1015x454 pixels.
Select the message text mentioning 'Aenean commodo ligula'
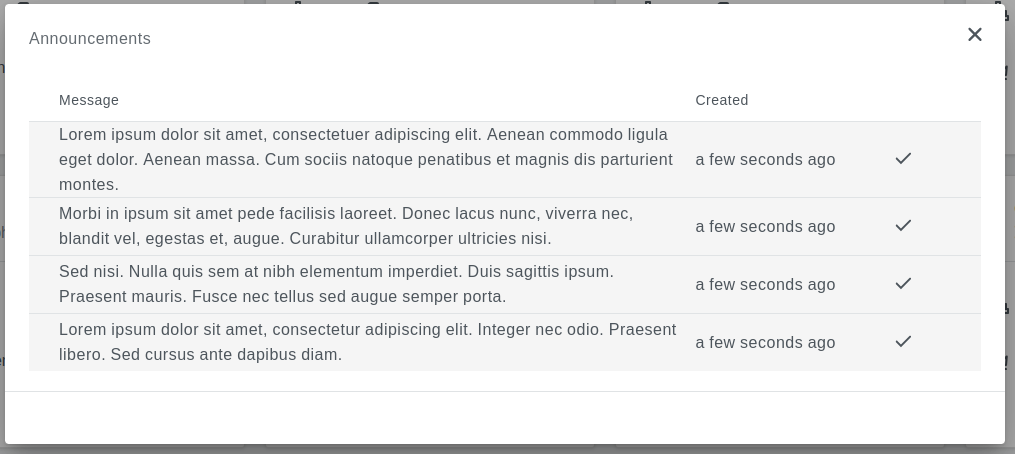365,159
